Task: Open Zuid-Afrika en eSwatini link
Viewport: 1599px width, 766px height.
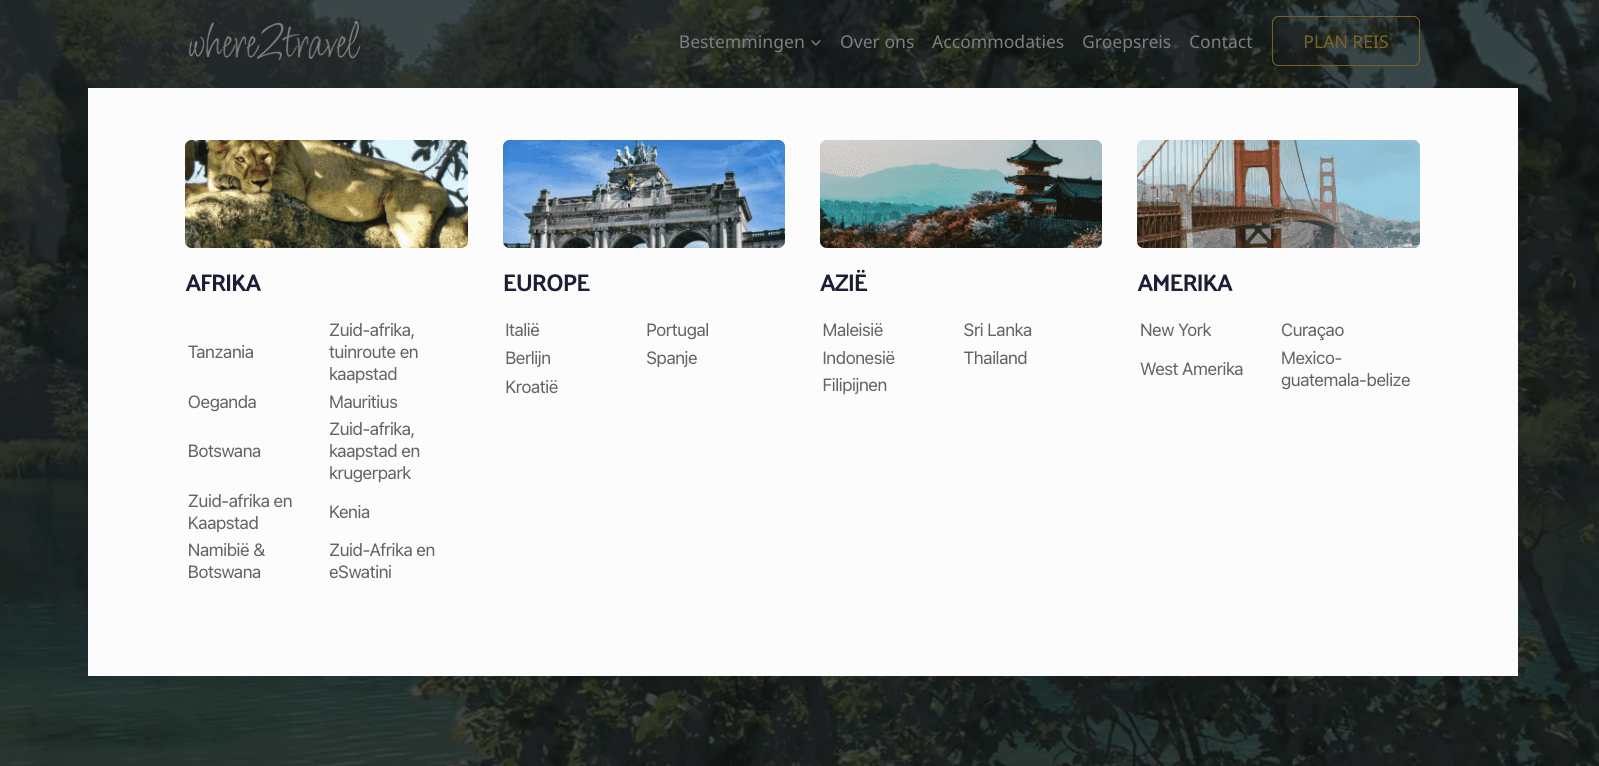Action: 382,561
